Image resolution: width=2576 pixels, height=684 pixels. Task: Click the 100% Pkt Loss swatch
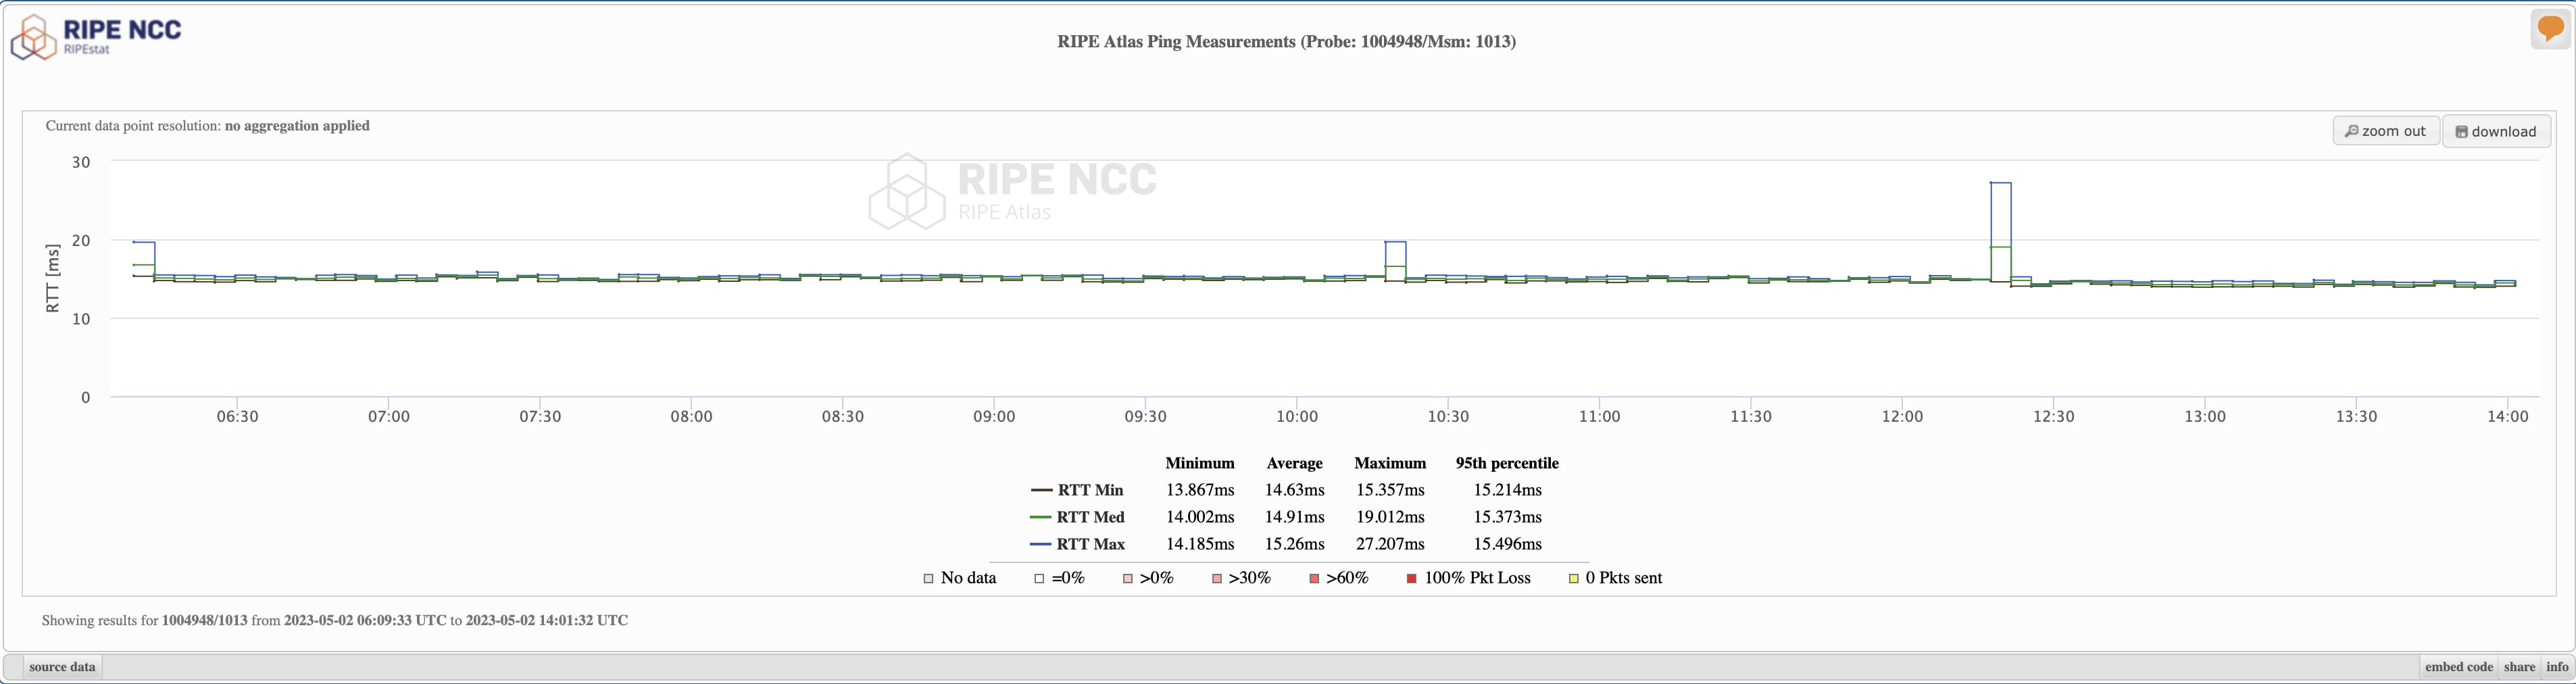[1411, 579]
